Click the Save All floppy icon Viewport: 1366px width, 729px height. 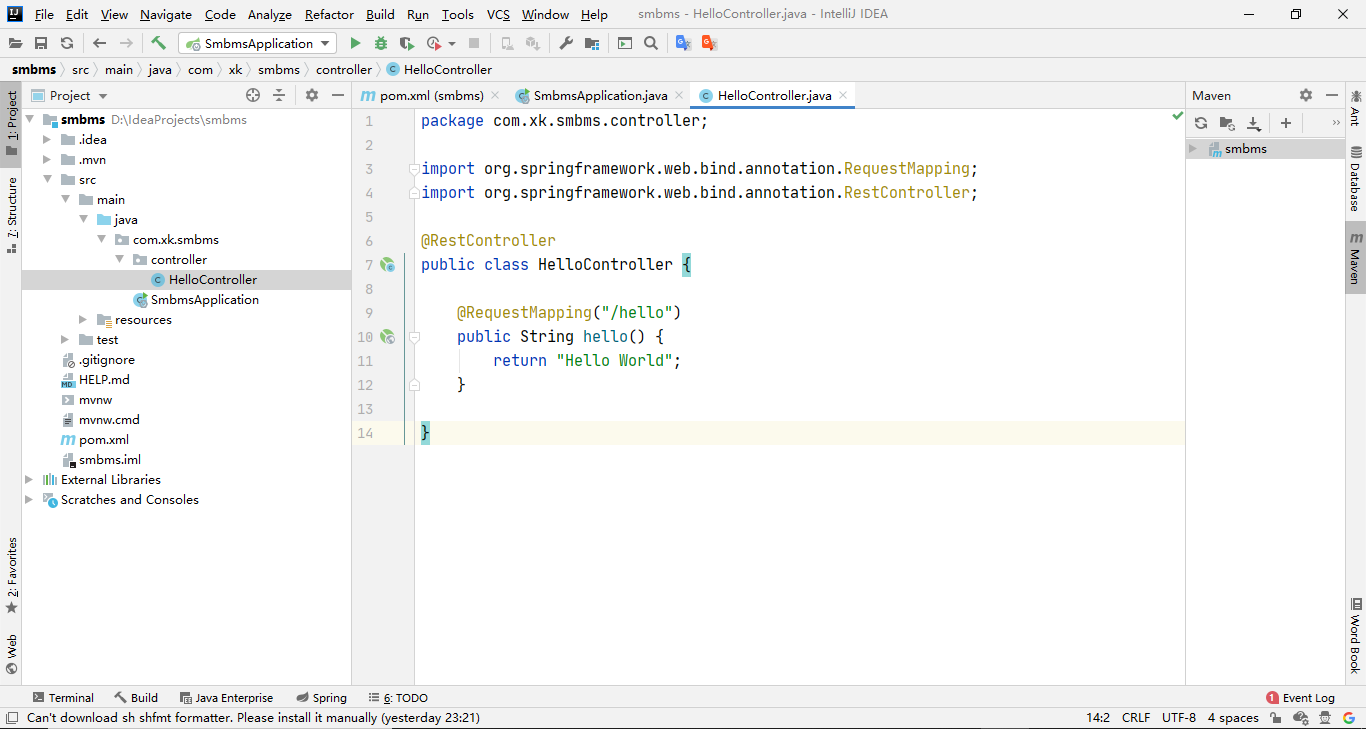tap(41, 43)
